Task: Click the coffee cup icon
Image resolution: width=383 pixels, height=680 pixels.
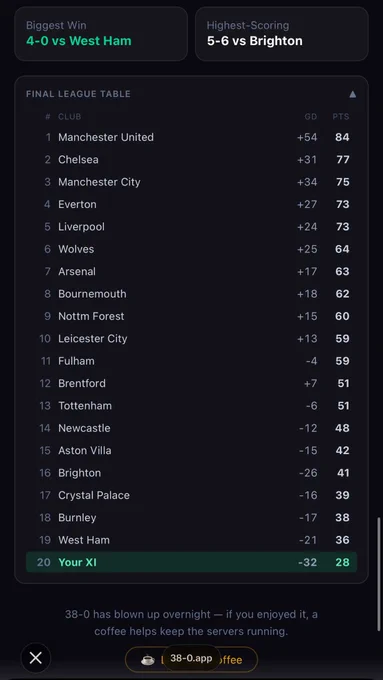Action: [x=148, y=660]
